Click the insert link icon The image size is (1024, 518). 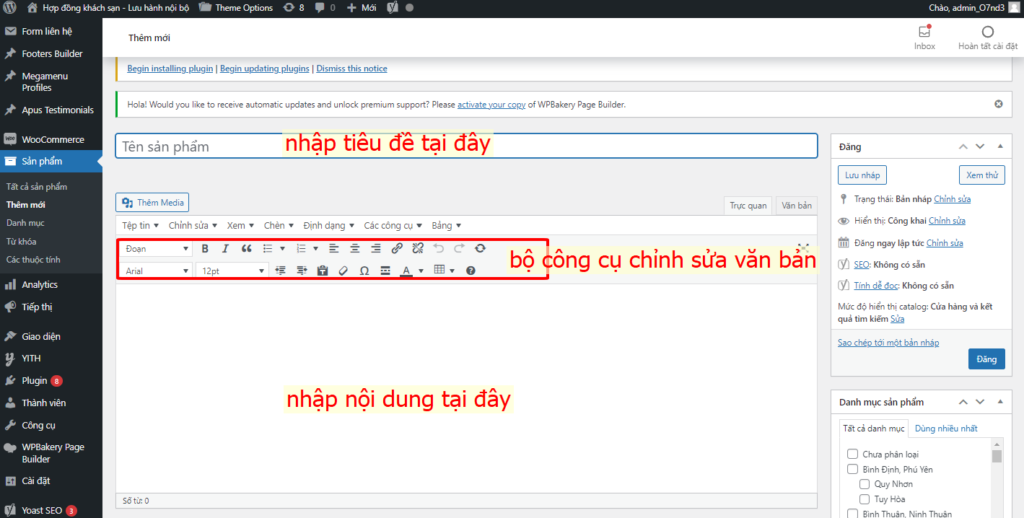397,248
